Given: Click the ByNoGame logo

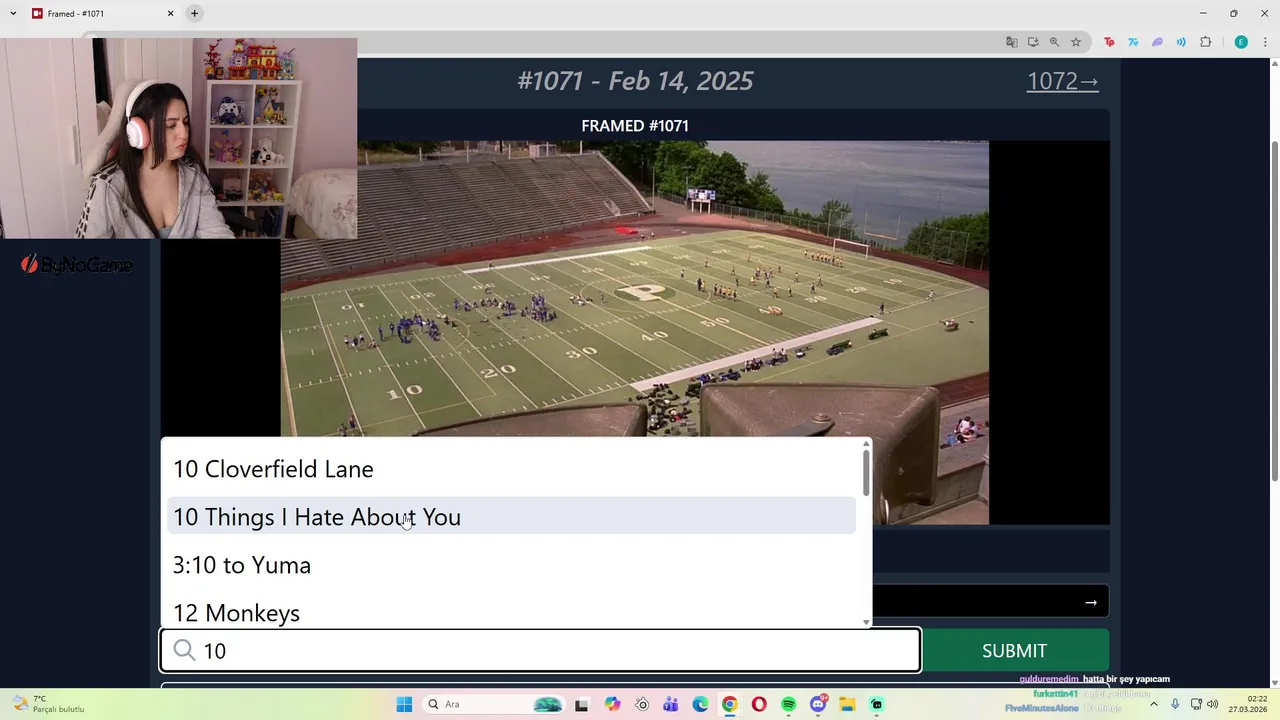Looking at the screenshot, I should pos(77,265).
